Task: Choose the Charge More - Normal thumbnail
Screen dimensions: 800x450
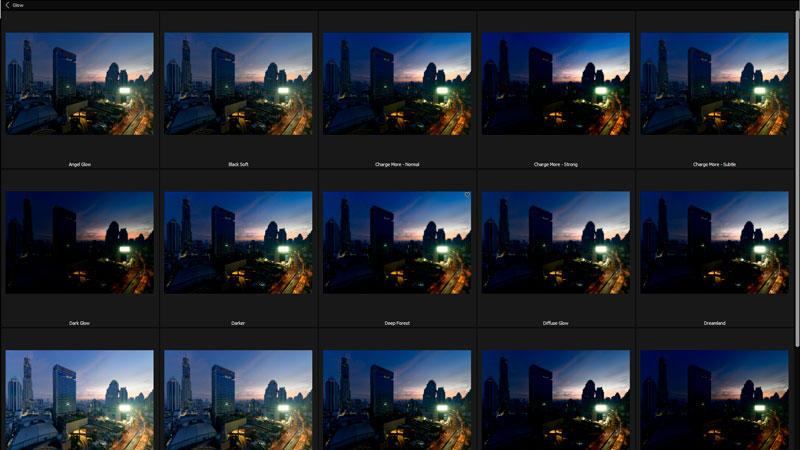Action: click(x=397, y=84)
